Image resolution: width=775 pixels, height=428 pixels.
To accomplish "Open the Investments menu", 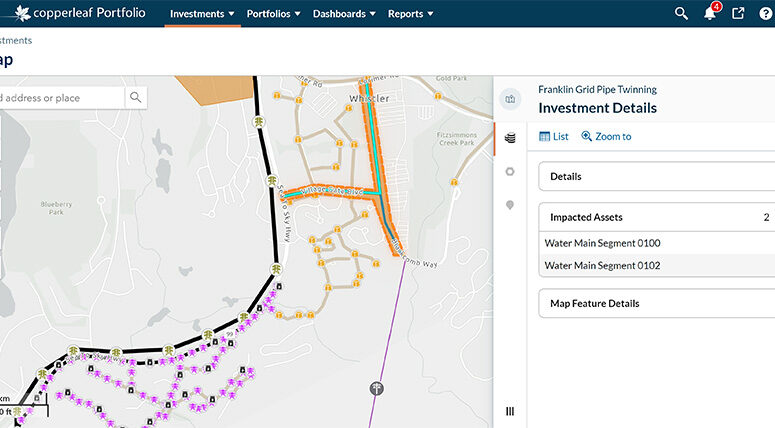I will [202, 14].
